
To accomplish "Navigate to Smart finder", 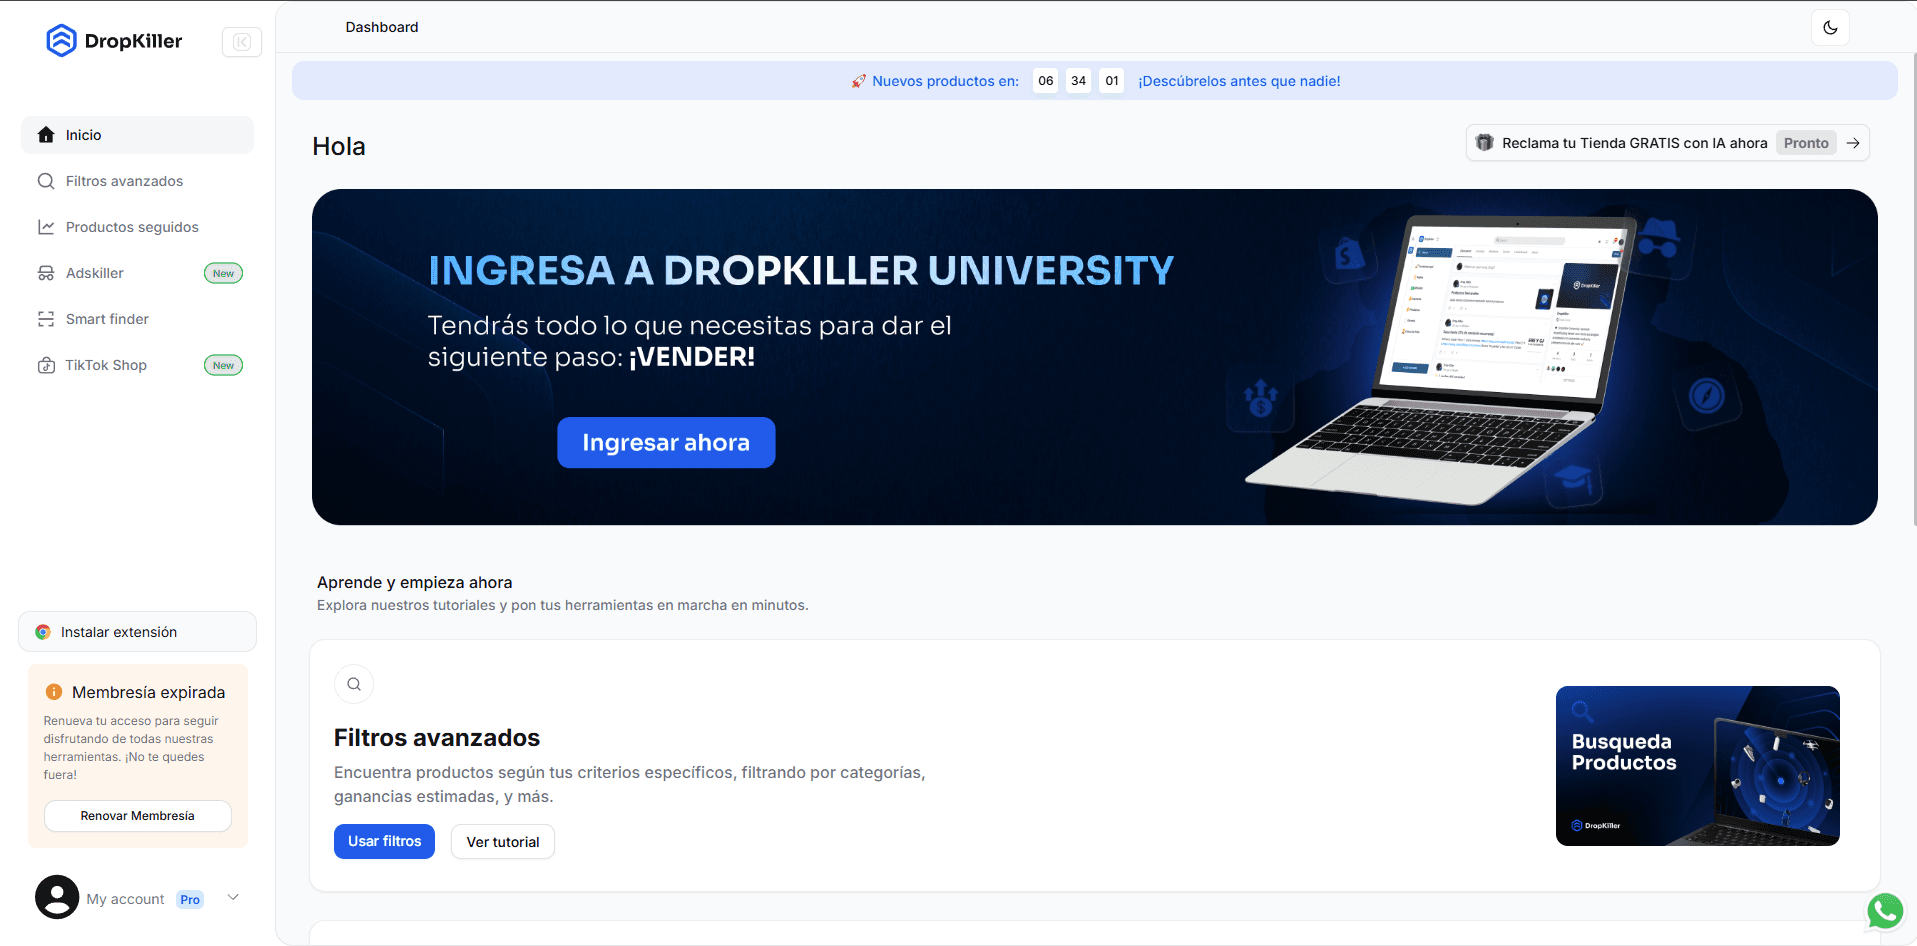I will point(137,319).
